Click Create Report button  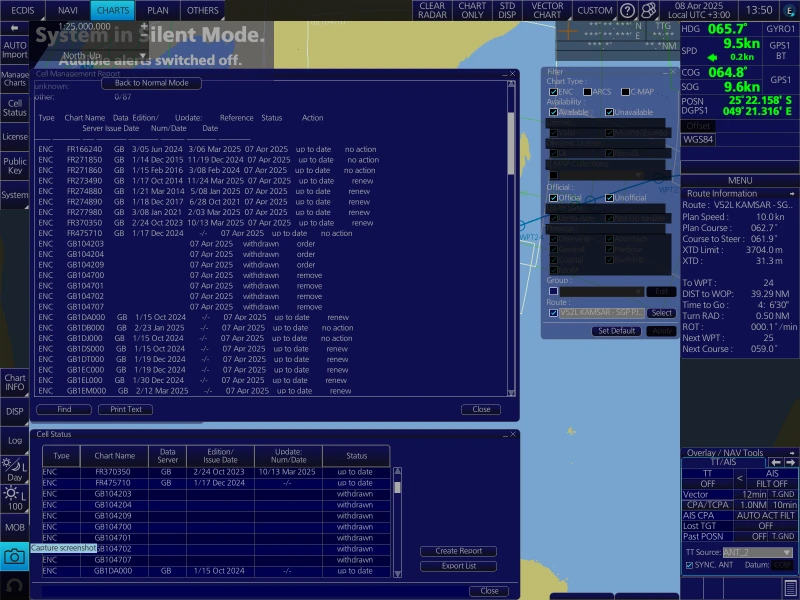[458, 551]
